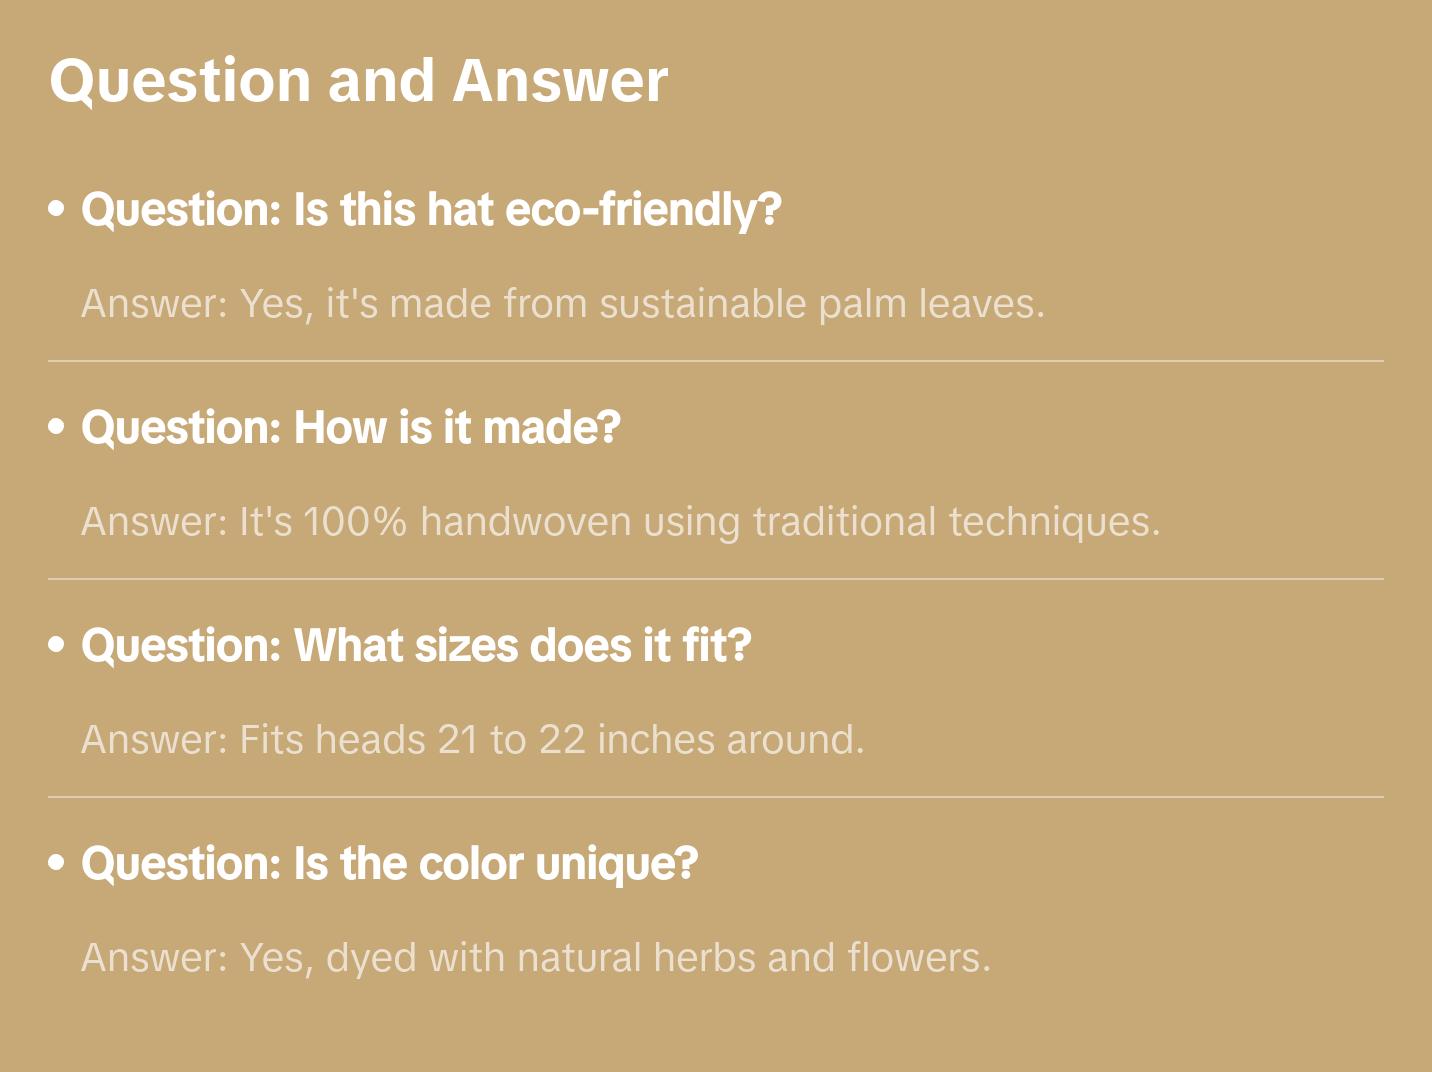The image size is (1432, 1072).
Task: Click the word "flowers" in the last answer
Action: pos(918,958)
